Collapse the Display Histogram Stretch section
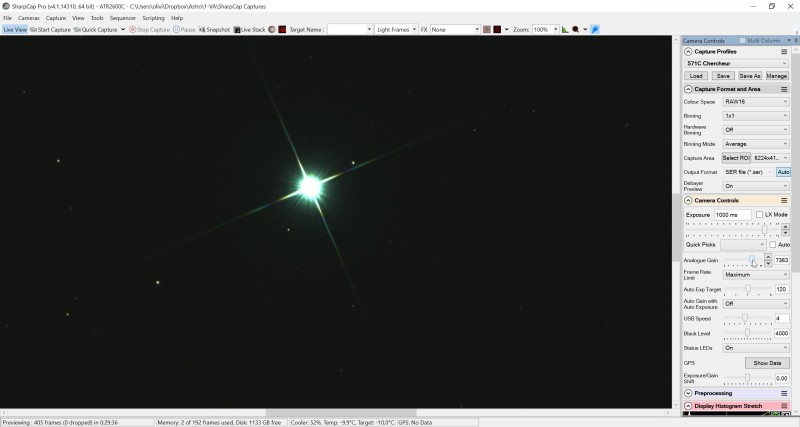Viewport: 800px width, 427px height. 688,406
